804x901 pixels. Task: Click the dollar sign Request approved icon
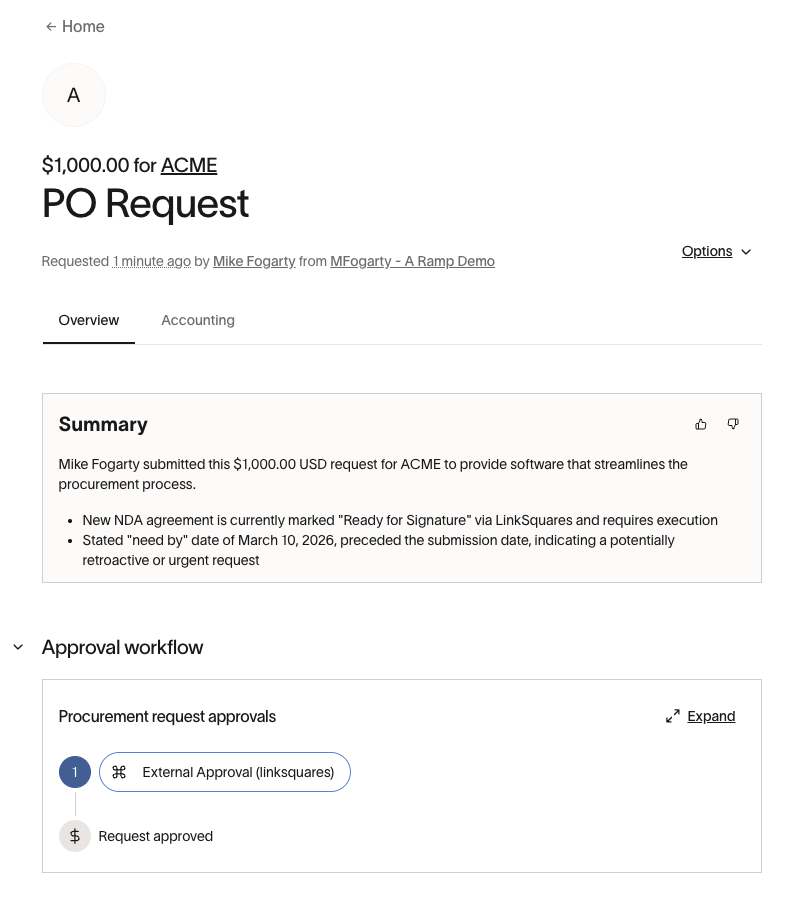(75, 836)
